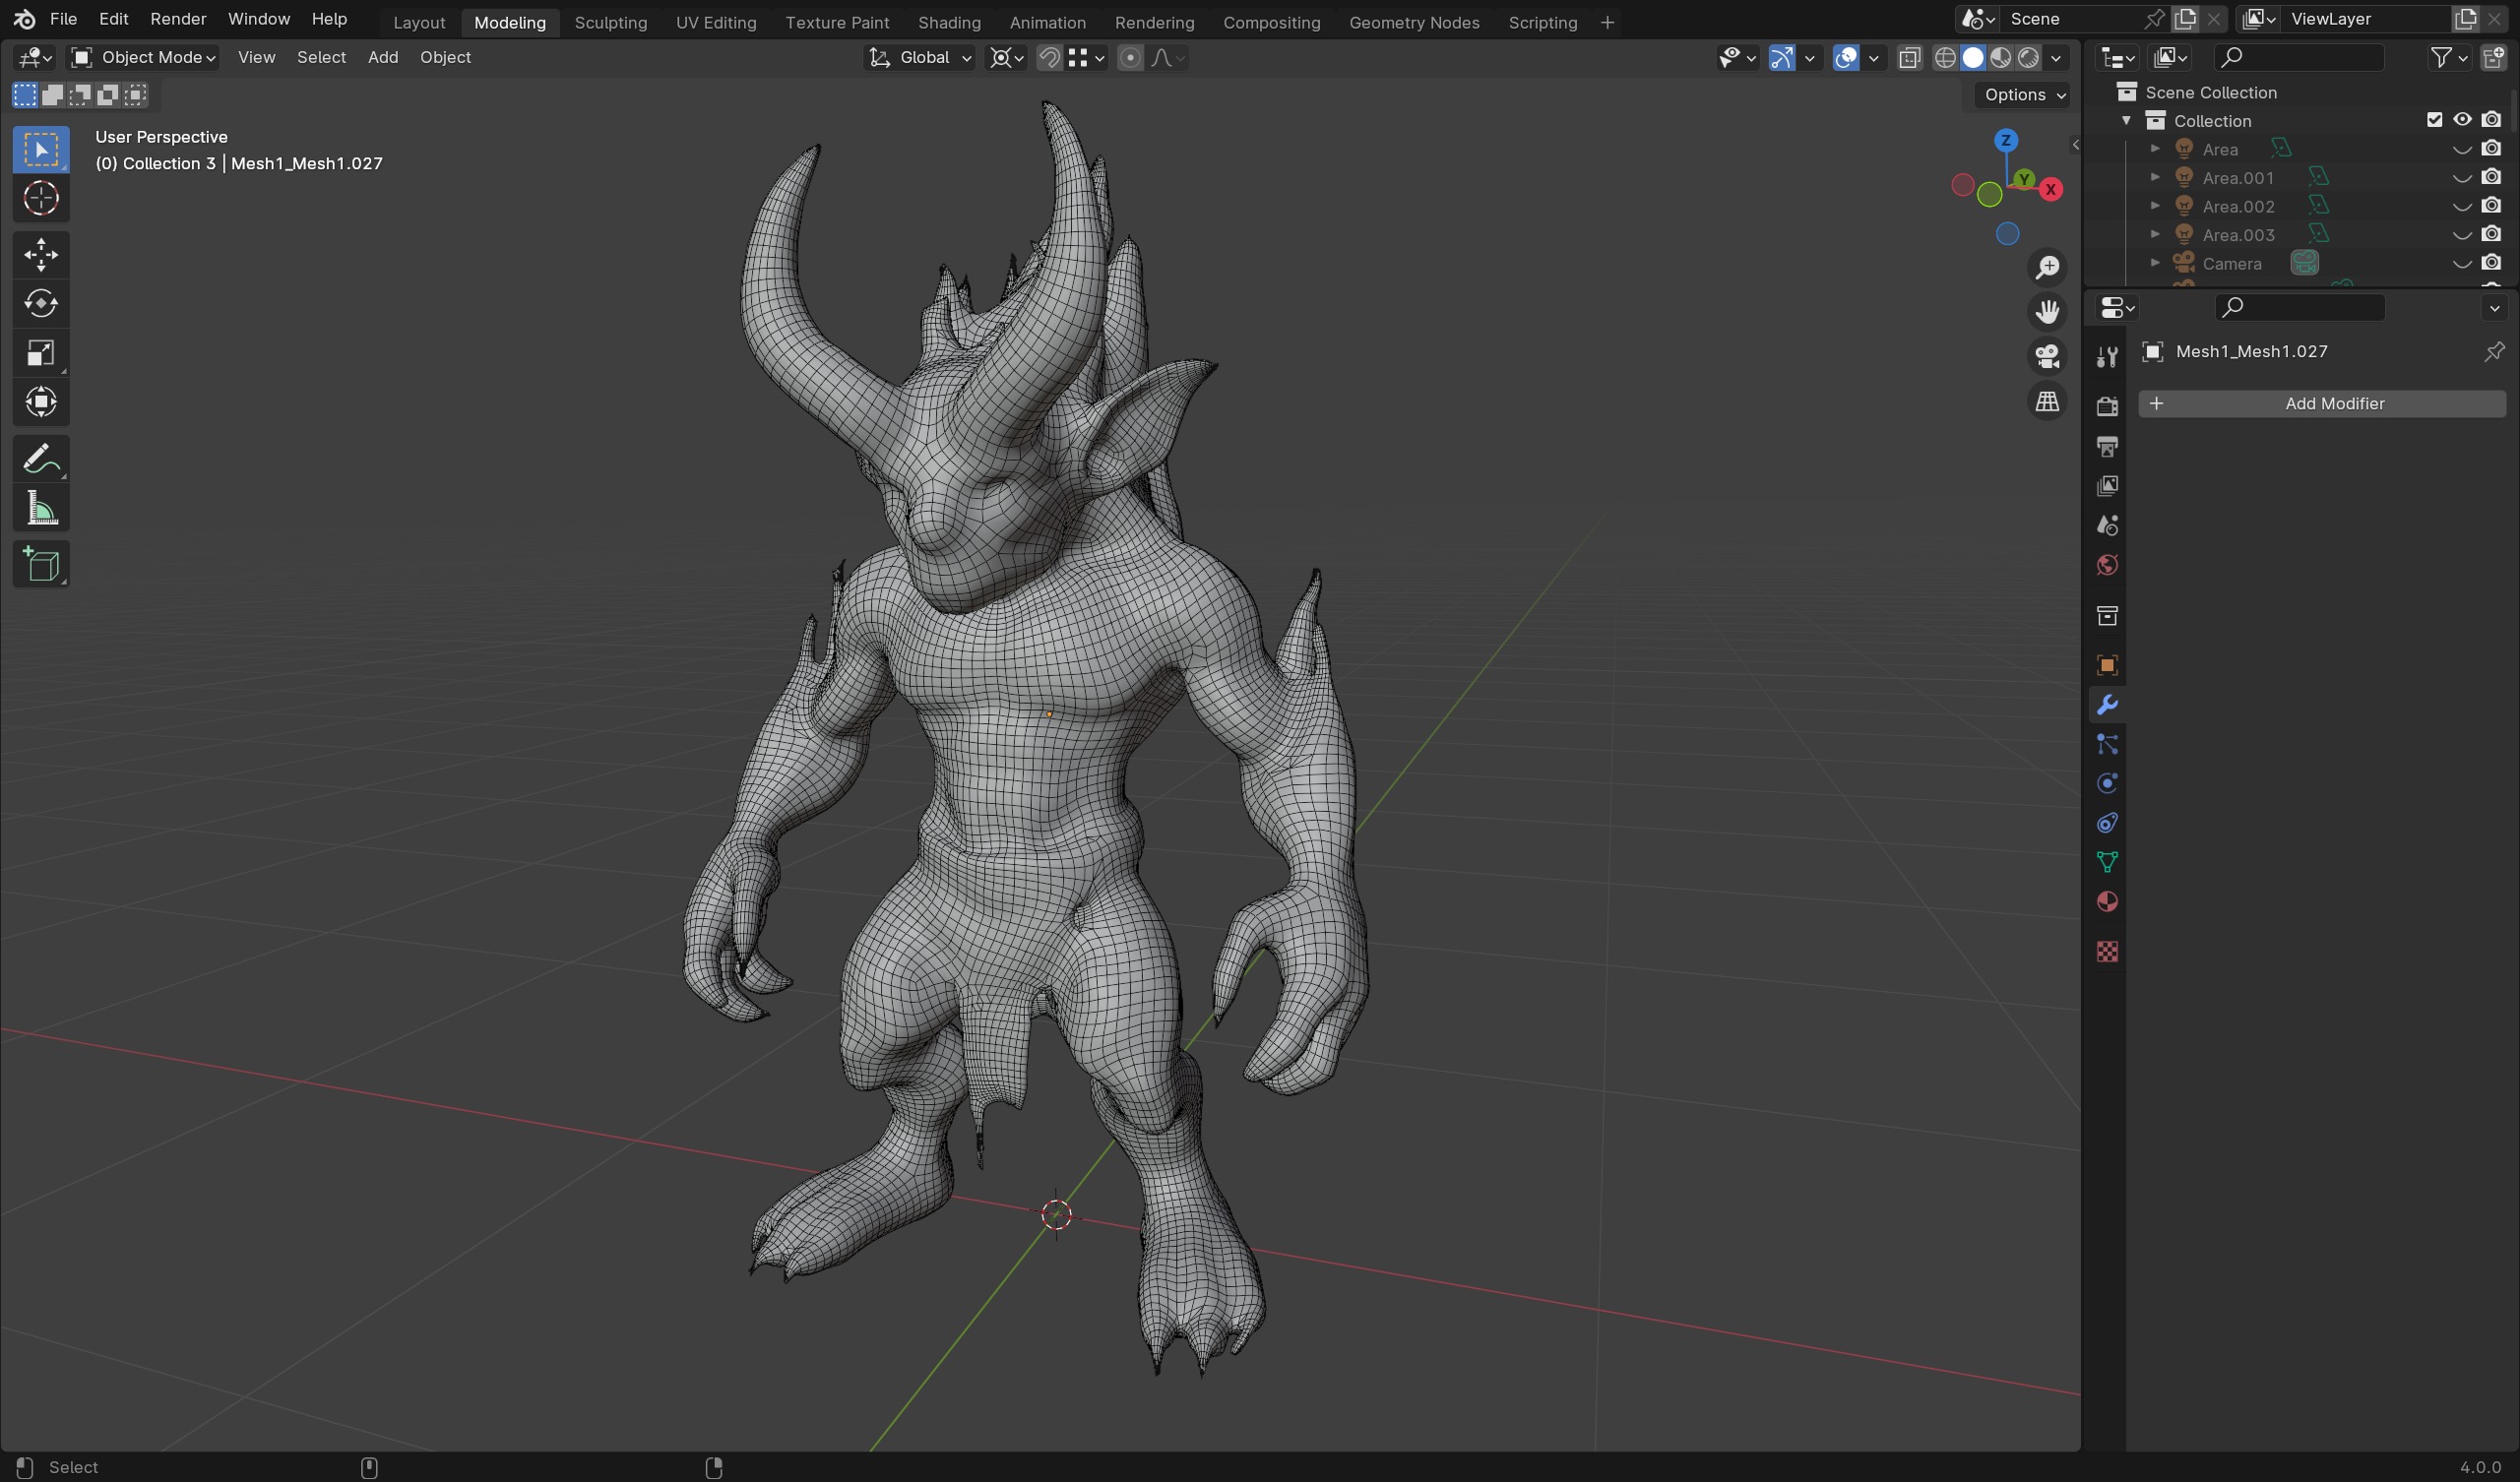Open the viewport Add menu

pos(383,57)
